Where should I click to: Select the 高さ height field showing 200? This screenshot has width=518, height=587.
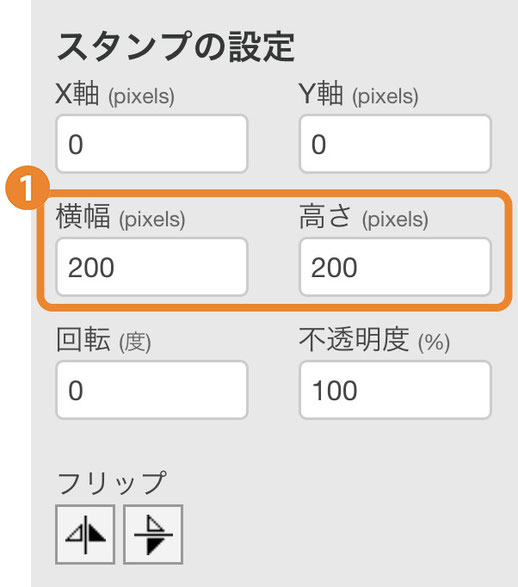click(395, 267)
